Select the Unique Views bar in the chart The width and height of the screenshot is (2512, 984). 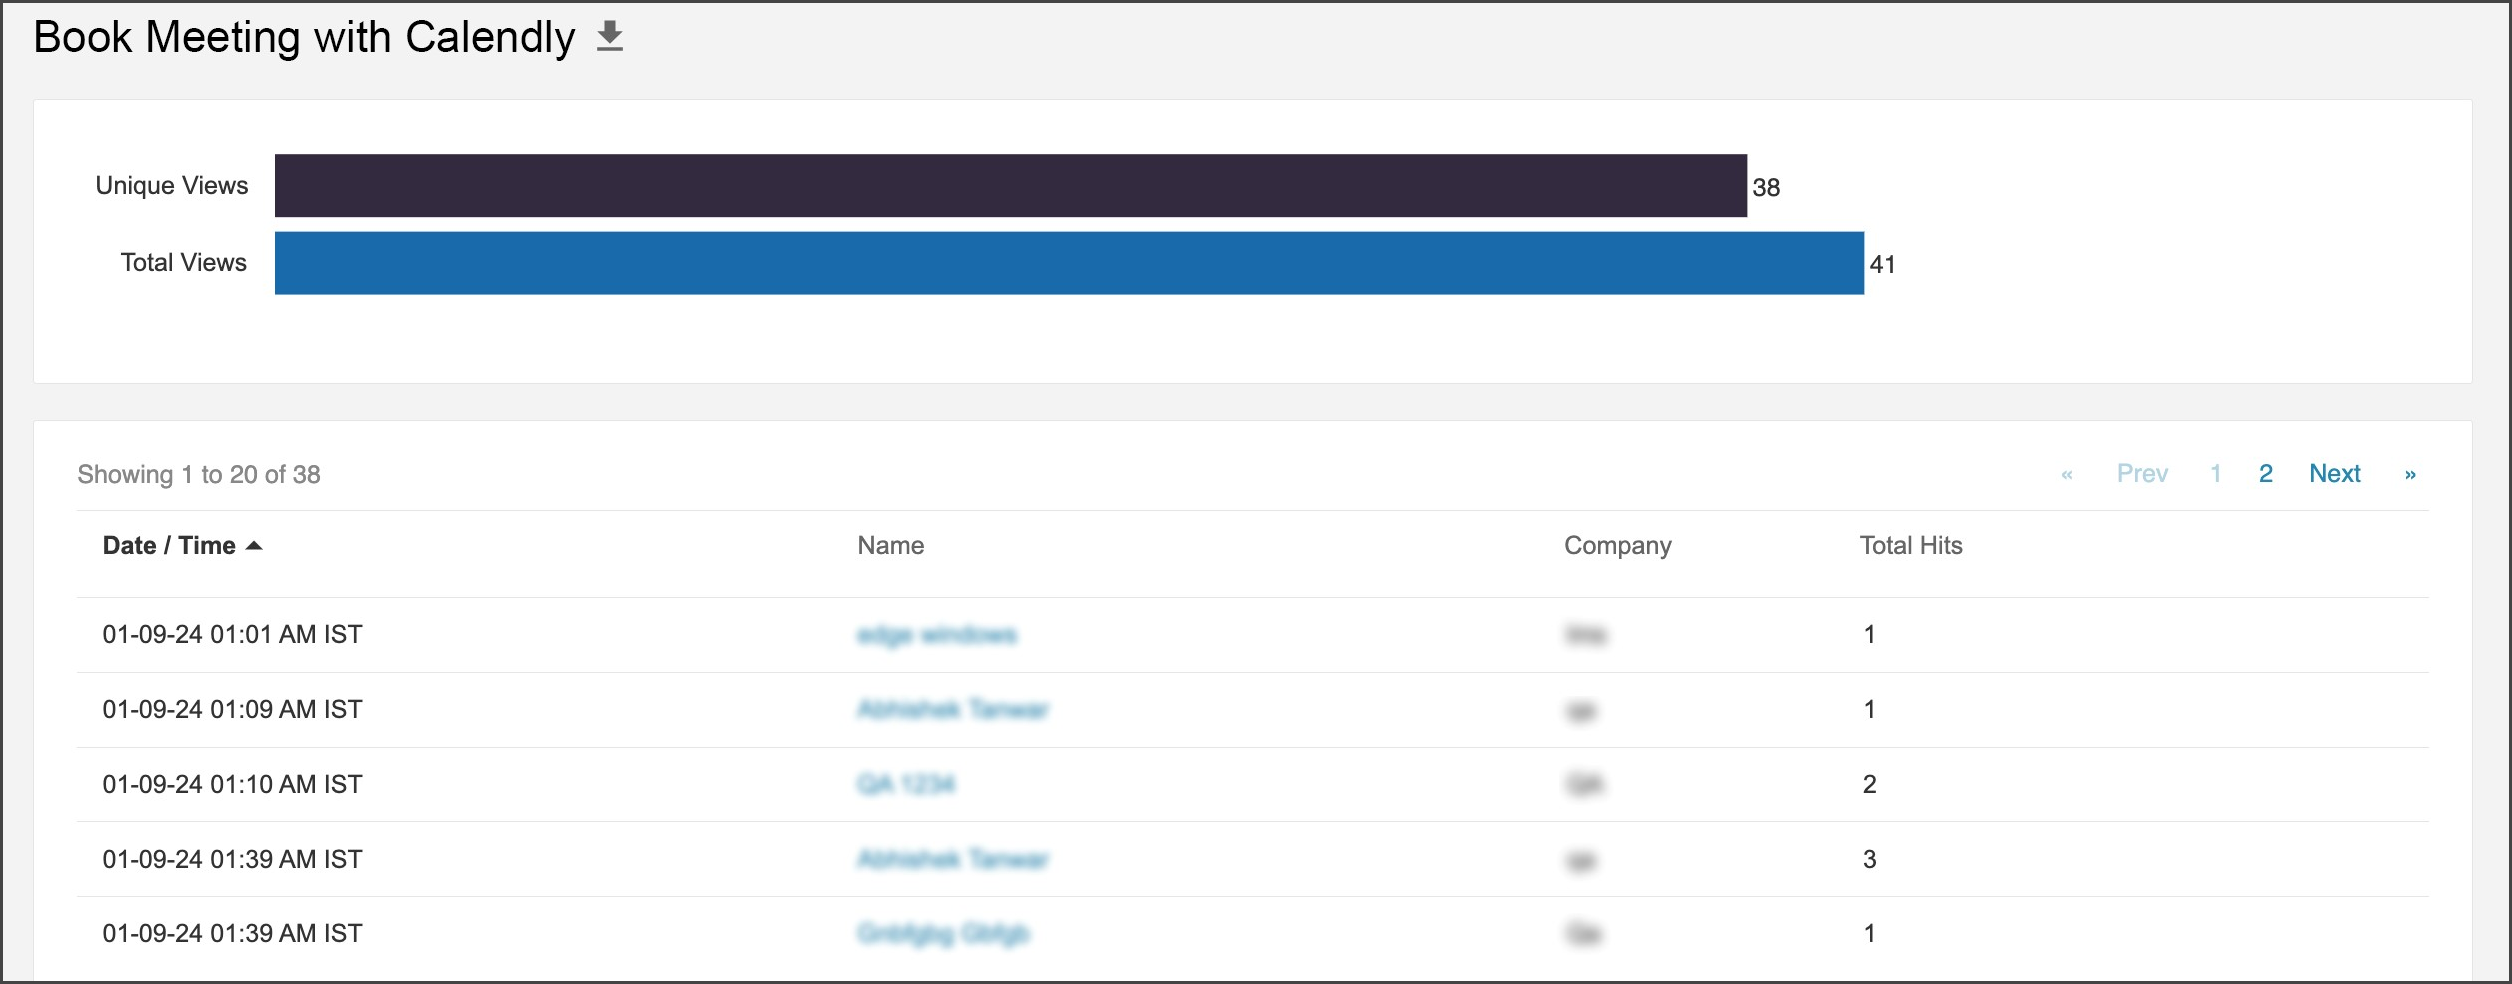tap(1000, 185)
